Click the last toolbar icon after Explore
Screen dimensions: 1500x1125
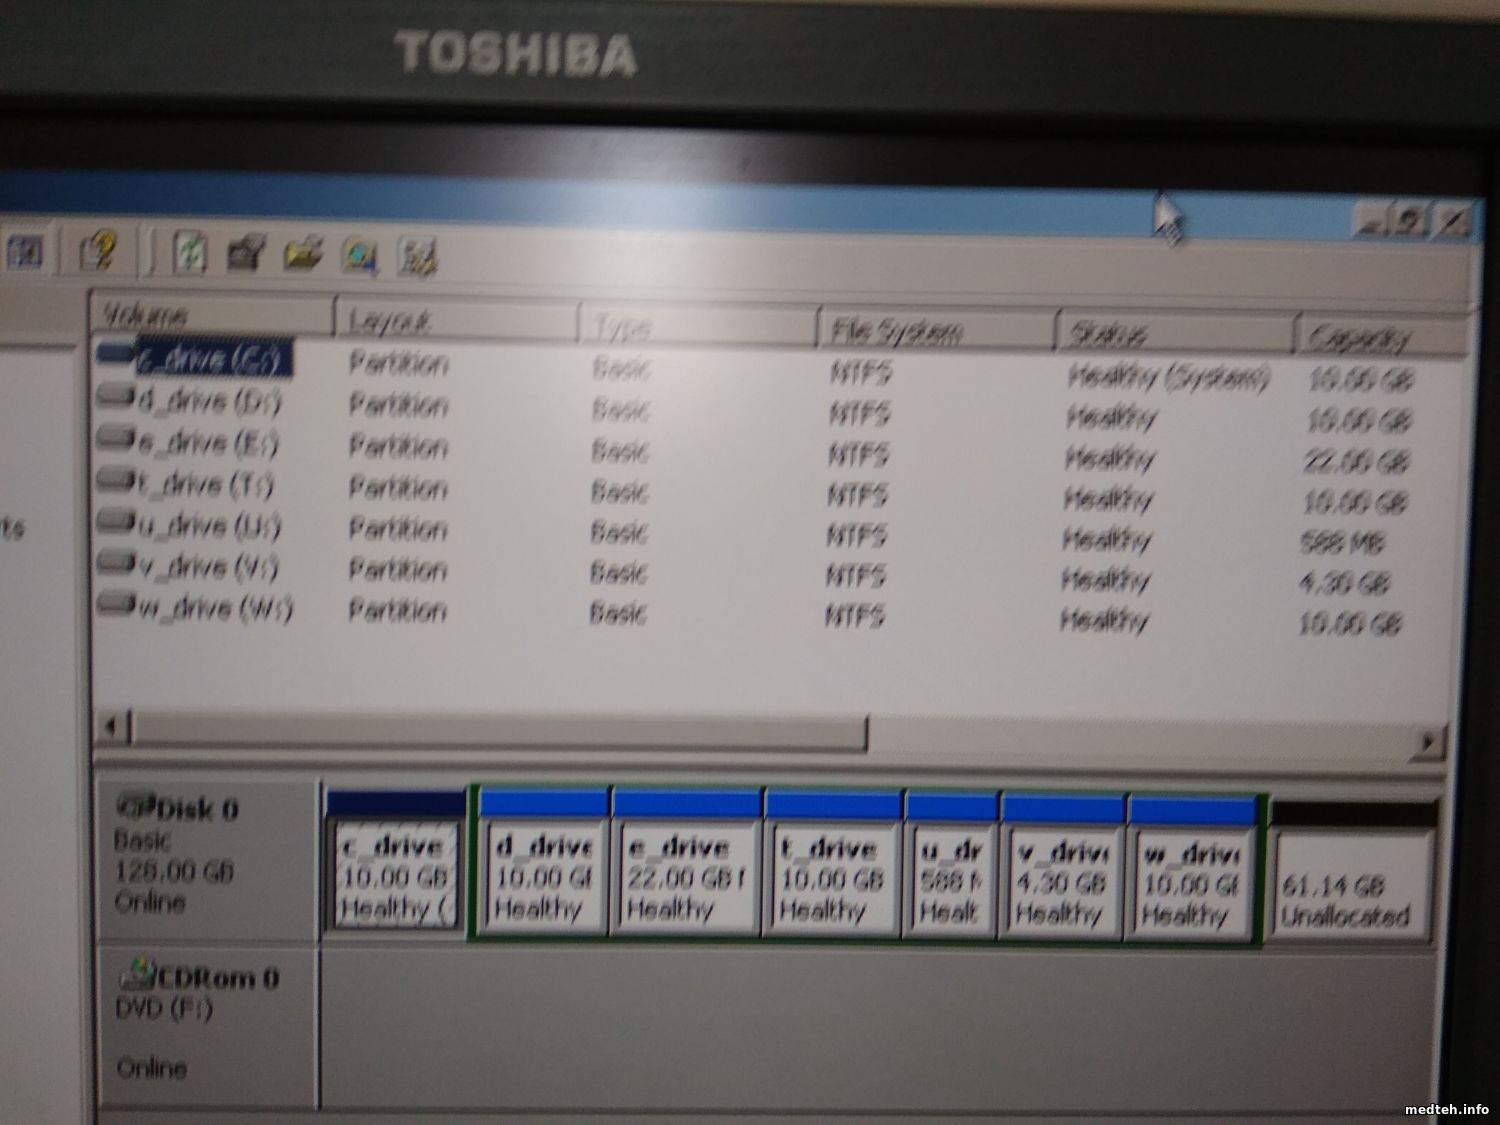(418, 257)
